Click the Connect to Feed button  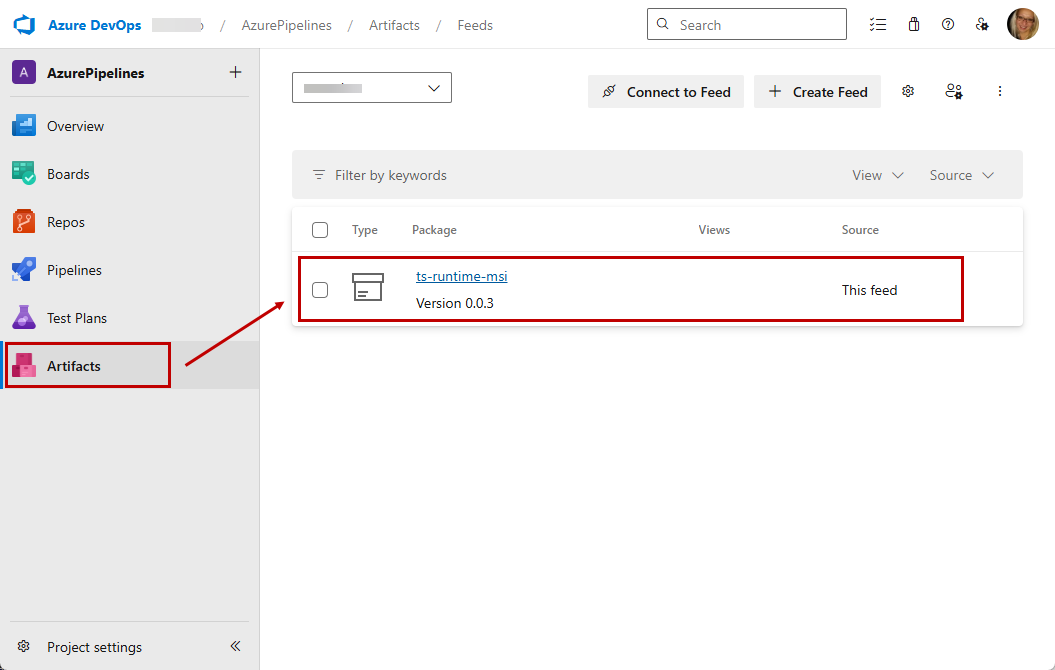click(x=665, y=91)
